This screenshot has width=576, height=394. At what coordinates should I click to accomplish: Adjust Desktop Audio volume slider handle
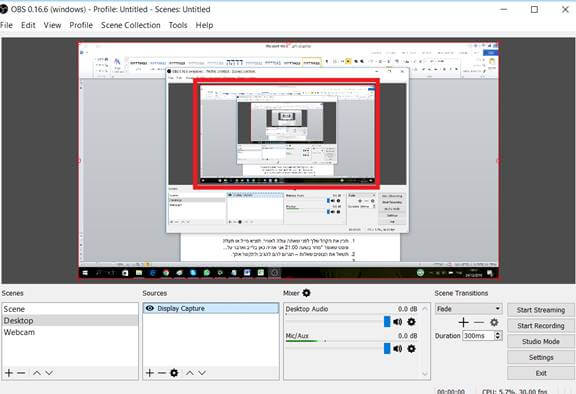click(x=387, y=322)
